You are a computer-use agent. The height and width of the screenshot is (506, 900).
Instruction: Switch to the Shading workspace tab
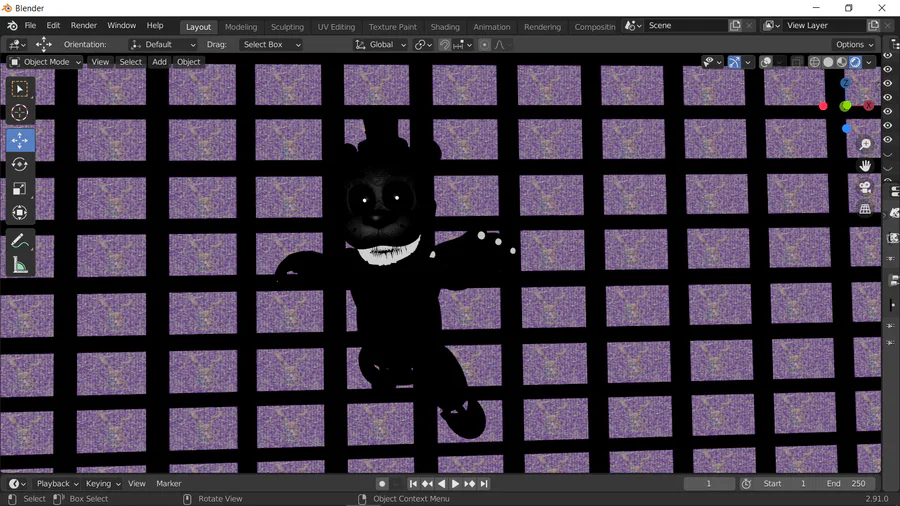pyautogui.click(x=445, y=27)
